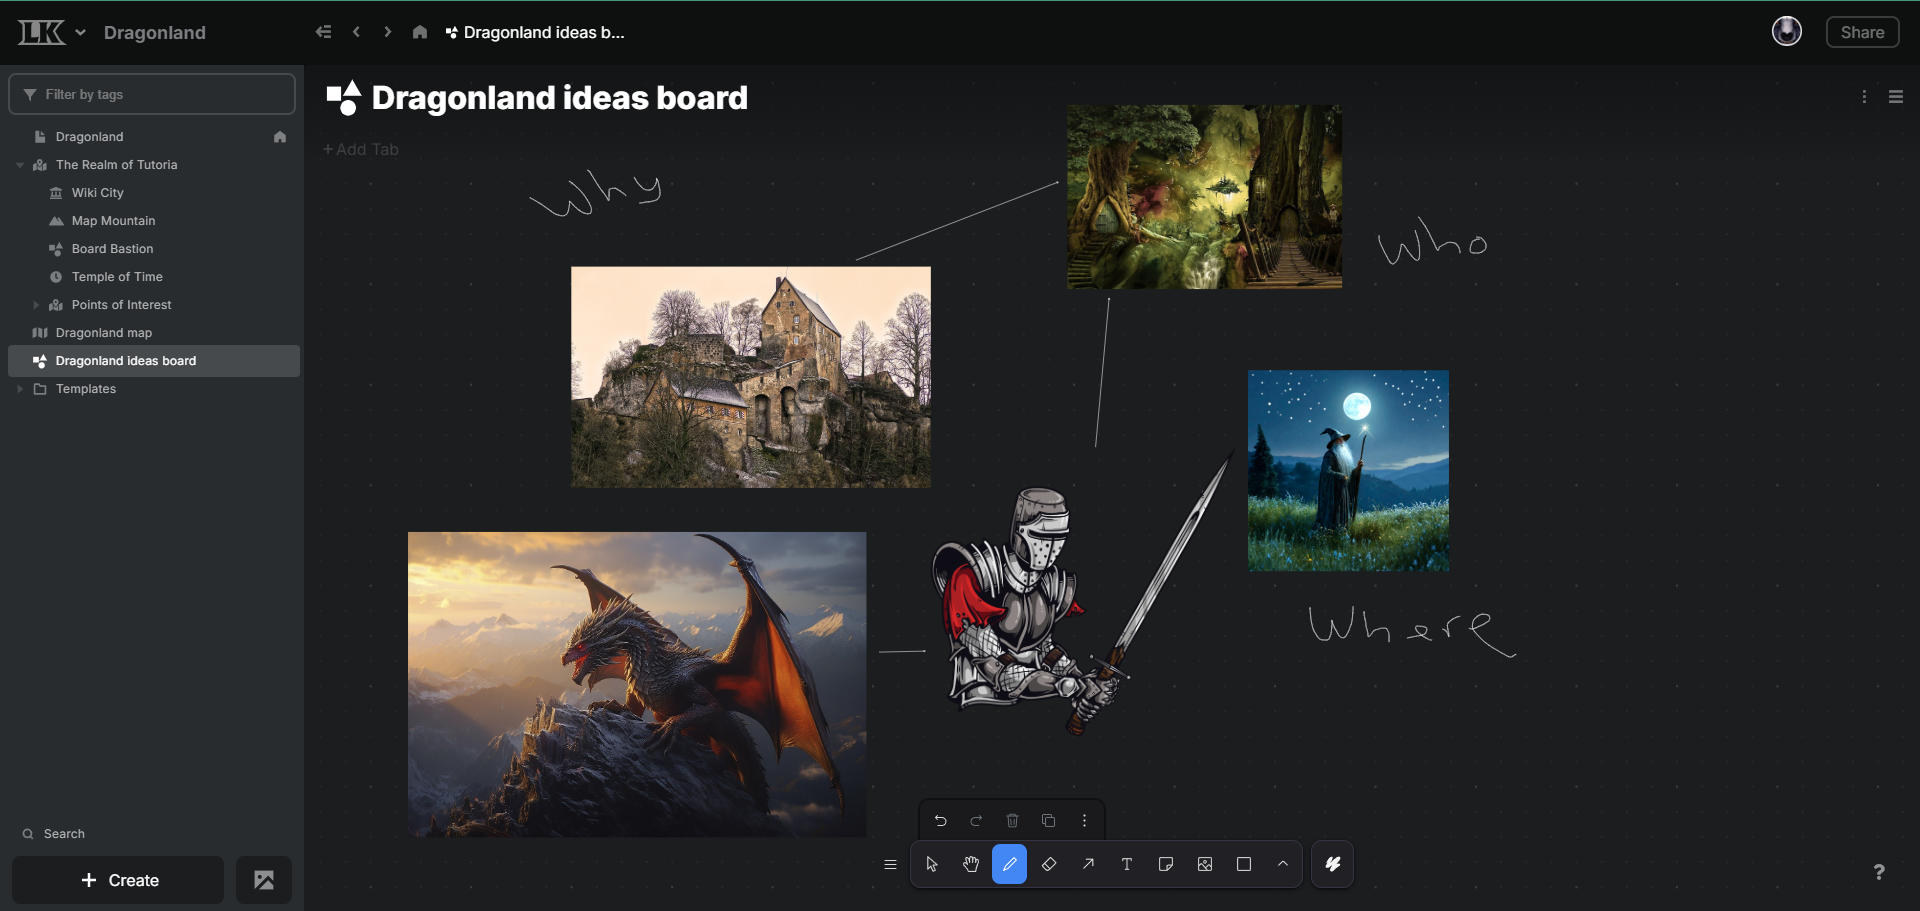Collapse The Realm of Tutoria tree item
The height and width of the screenshot is (911, 1920).
tap(20, 164)
